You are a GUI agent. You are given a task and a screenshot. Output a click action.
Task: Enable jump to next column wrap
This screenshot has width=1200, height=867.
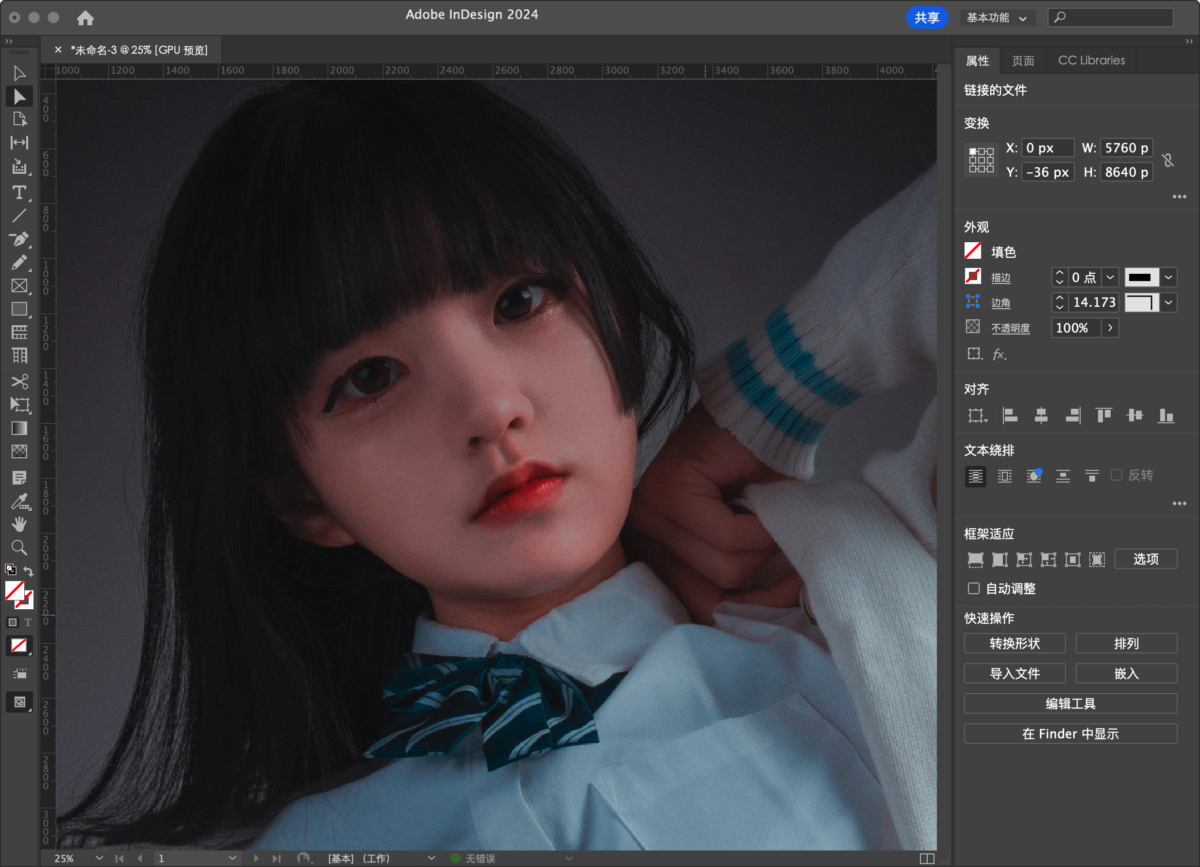1092,476
